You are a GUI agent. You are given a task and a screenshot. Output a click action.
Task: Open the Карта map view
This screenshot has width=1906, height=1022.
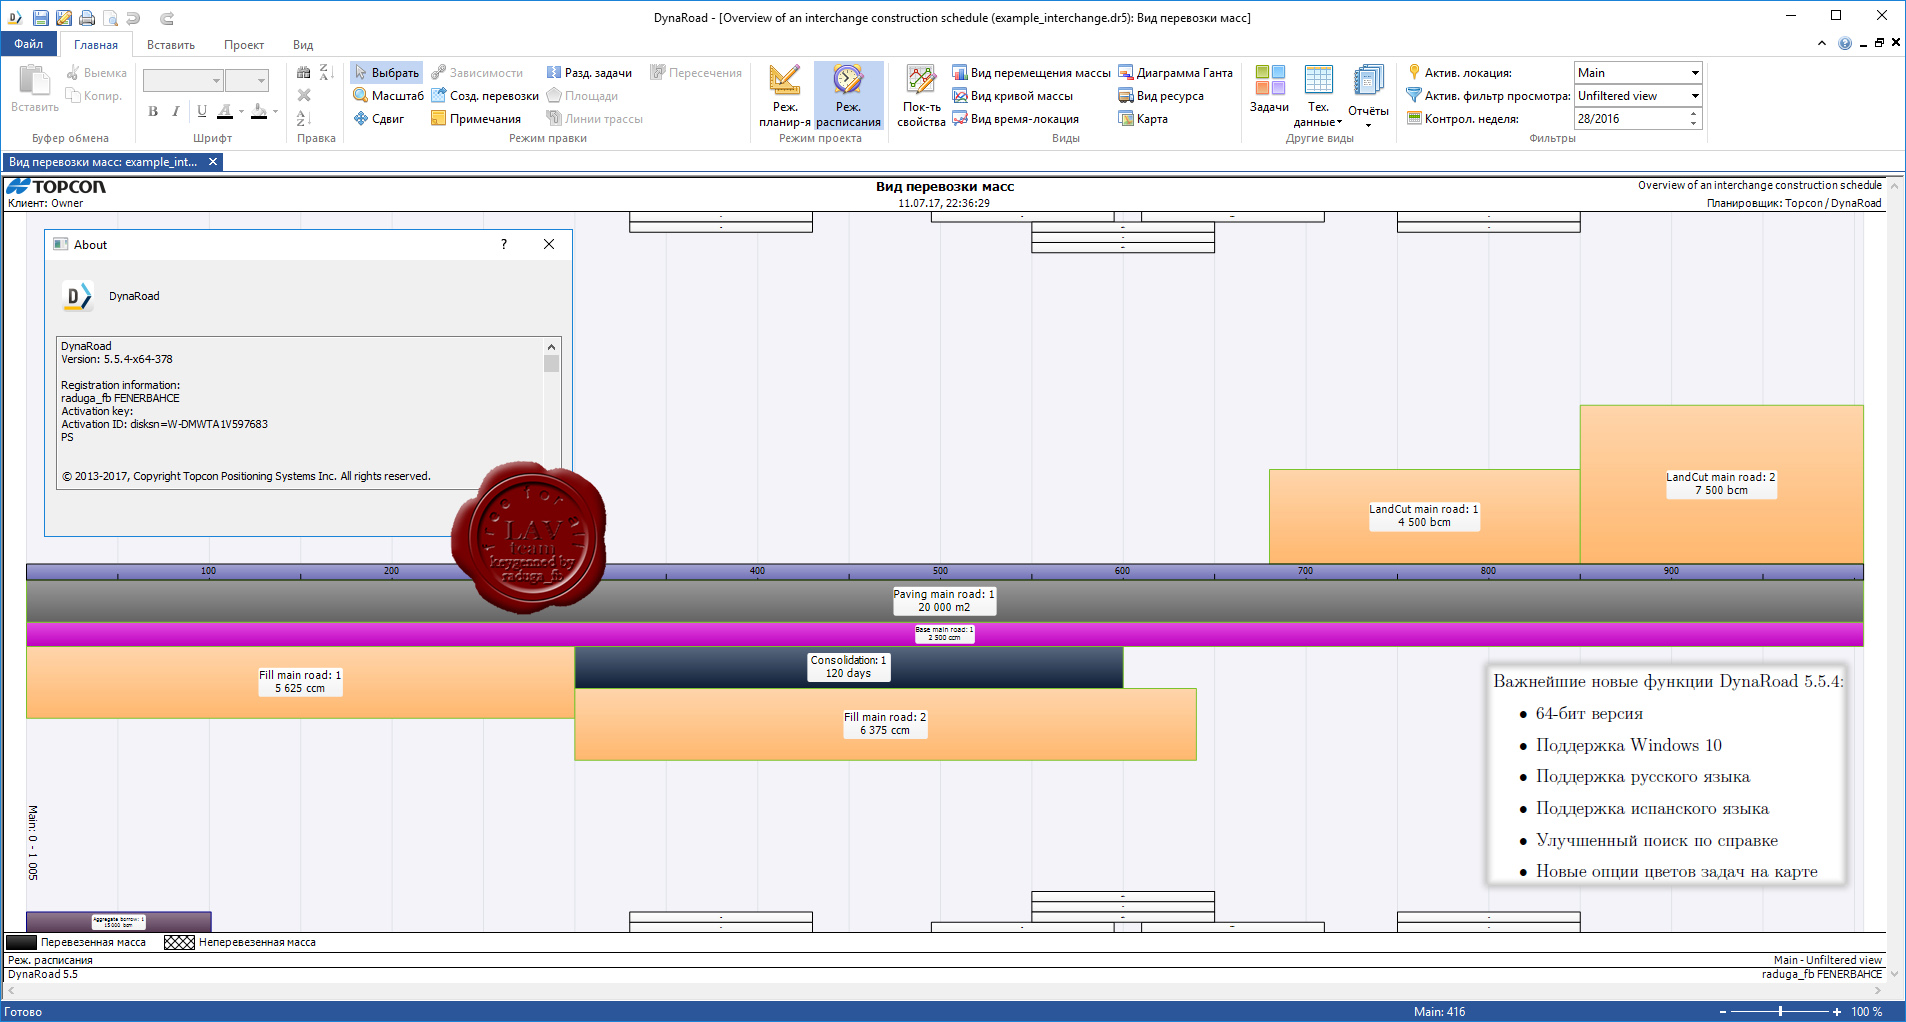pyautogui.click(x=1142, y=119)
